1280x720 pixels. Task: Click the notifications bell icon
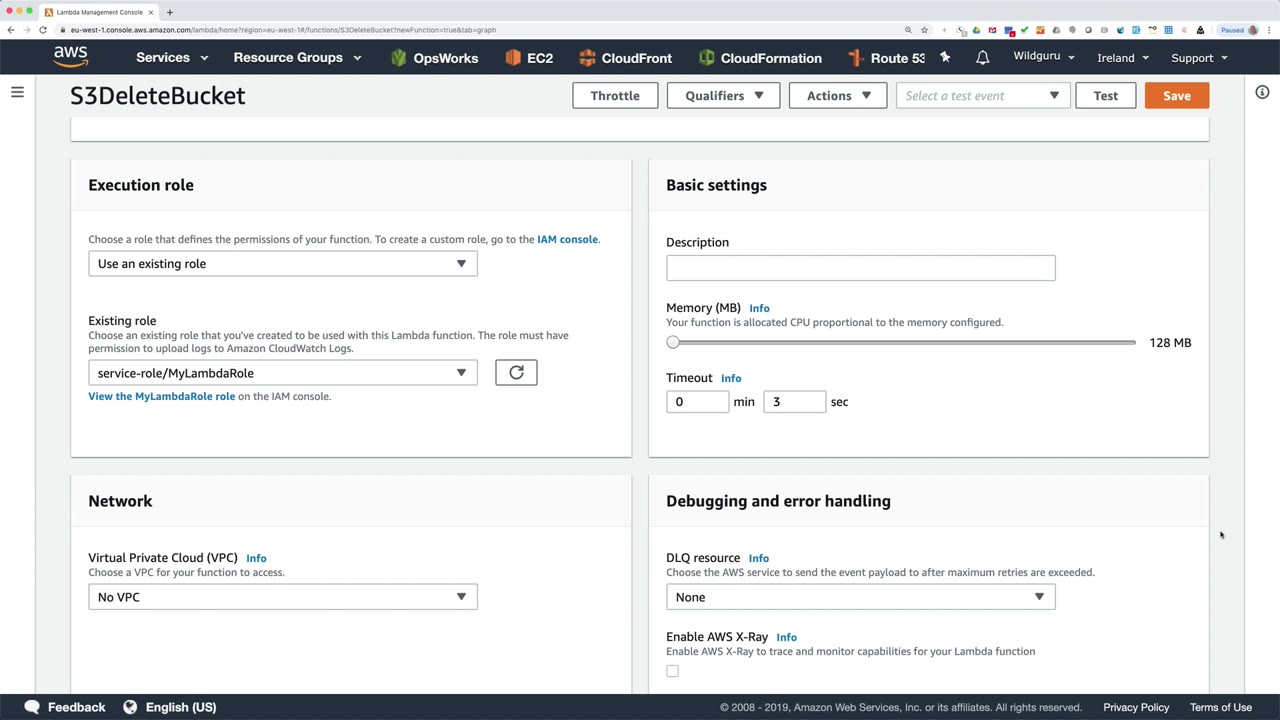pyautogui.click(x=982, y=58)
